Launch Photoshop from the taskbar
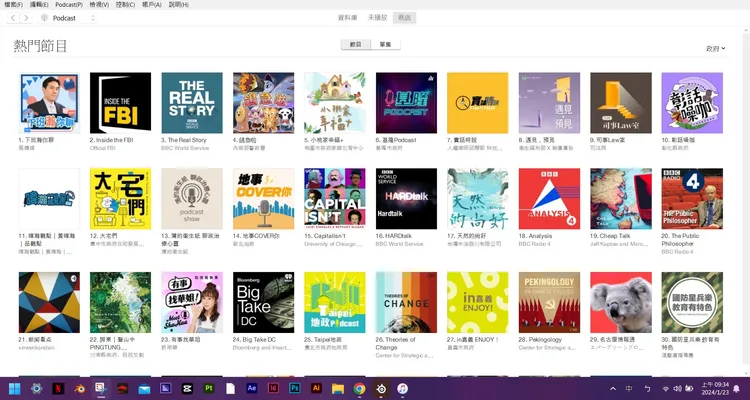This screenshot has height=400, width=750. click(295, 389)
